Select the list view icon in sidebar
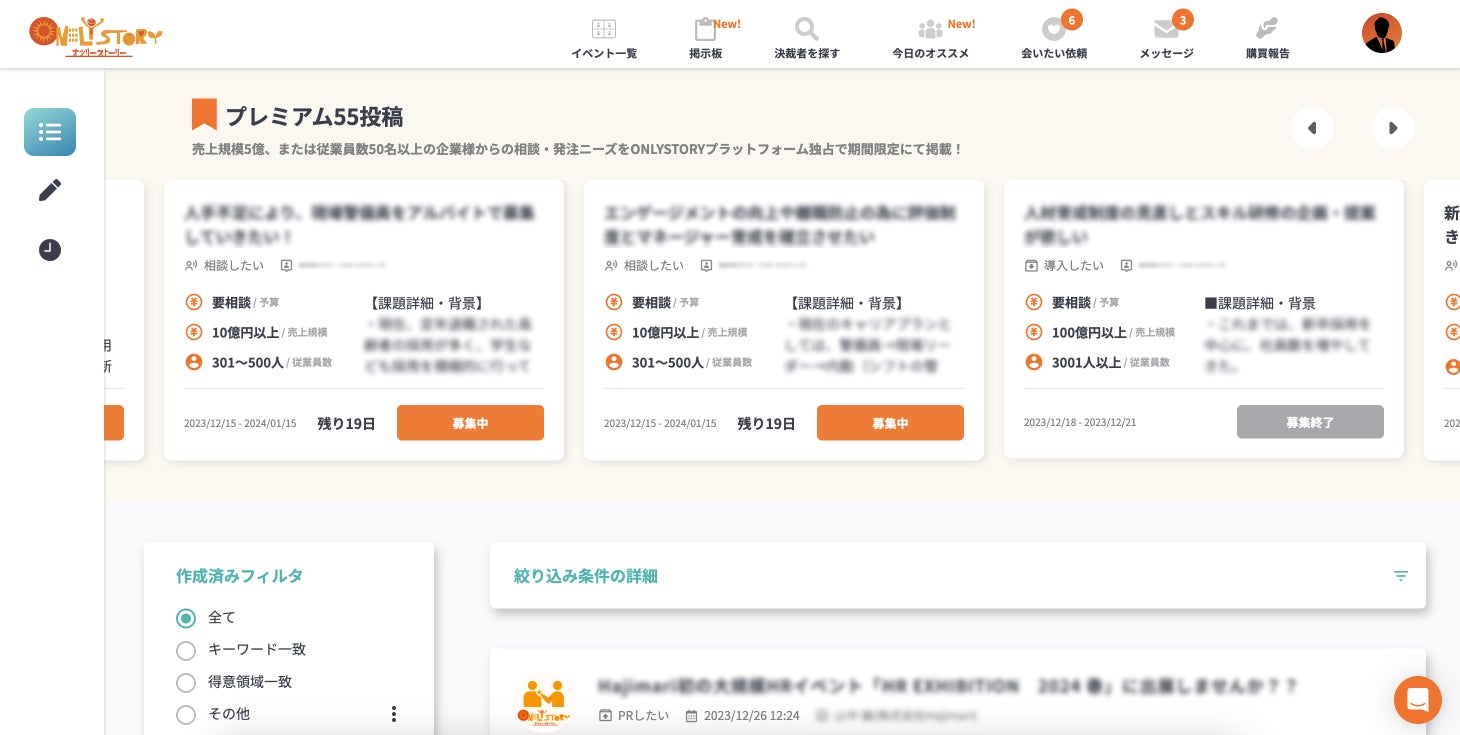Screen dimensions: 1460x735 [50, 132]
